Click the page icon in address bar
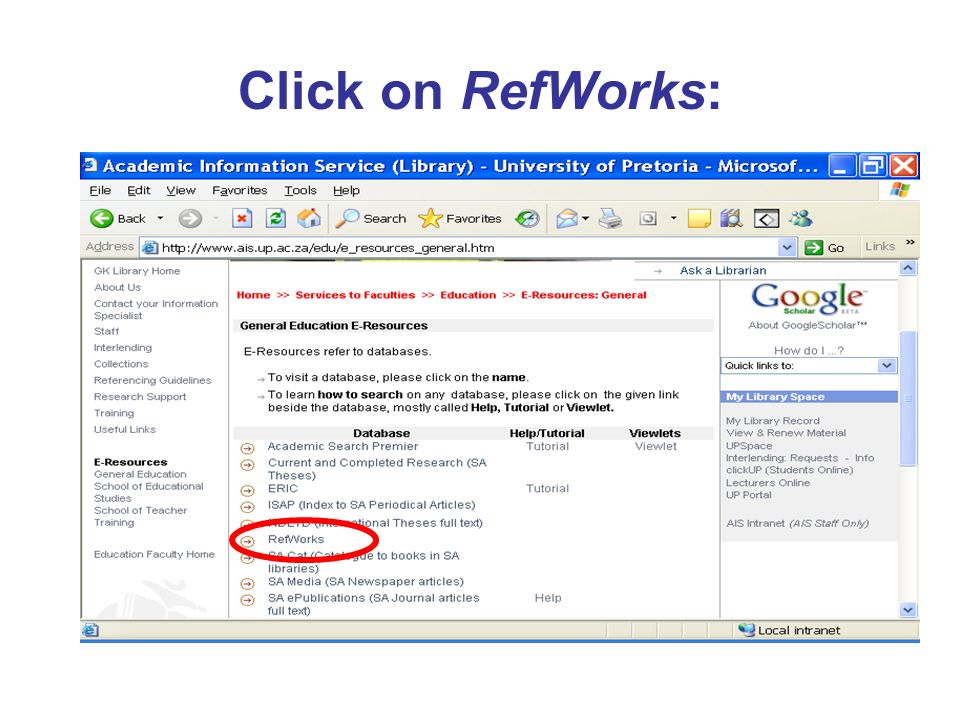Screen dimensions: 960x720 [150, 247]
